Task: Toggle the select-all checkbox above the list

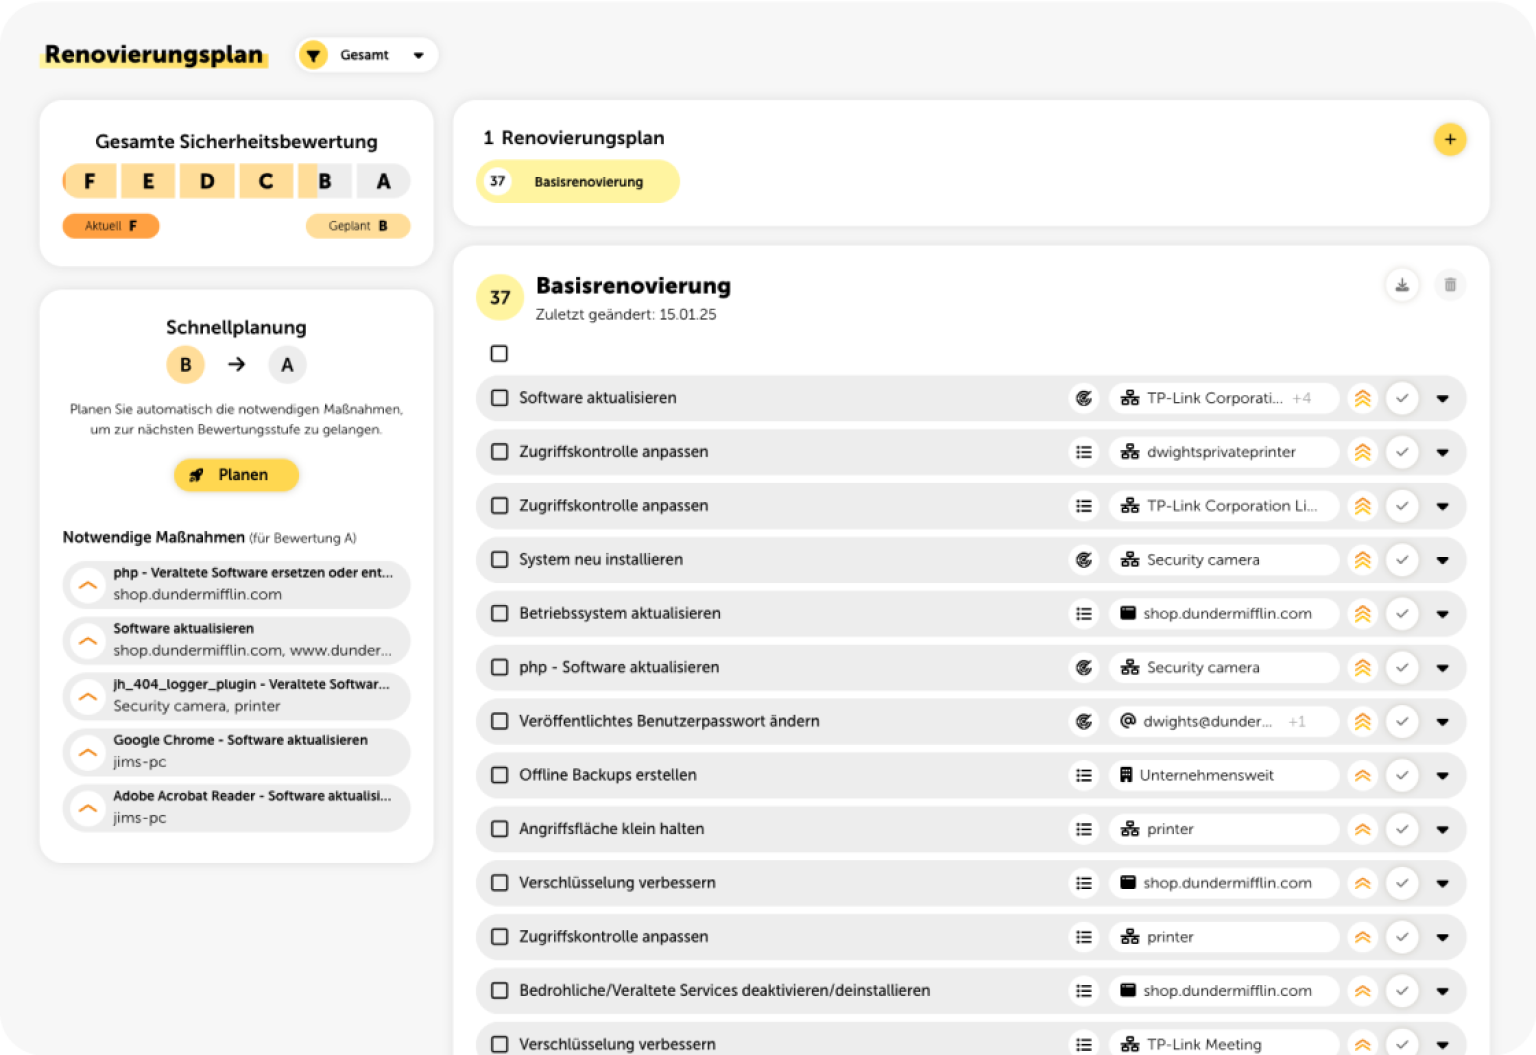Action: click(499, 353)
